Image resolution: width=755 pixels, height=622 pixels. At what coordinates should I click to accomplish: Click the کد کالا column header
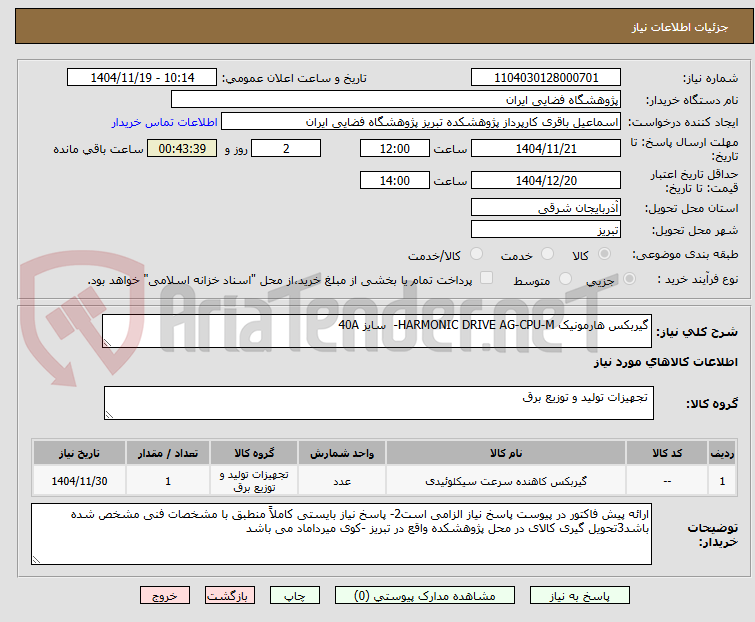click(x=667, y=453)
